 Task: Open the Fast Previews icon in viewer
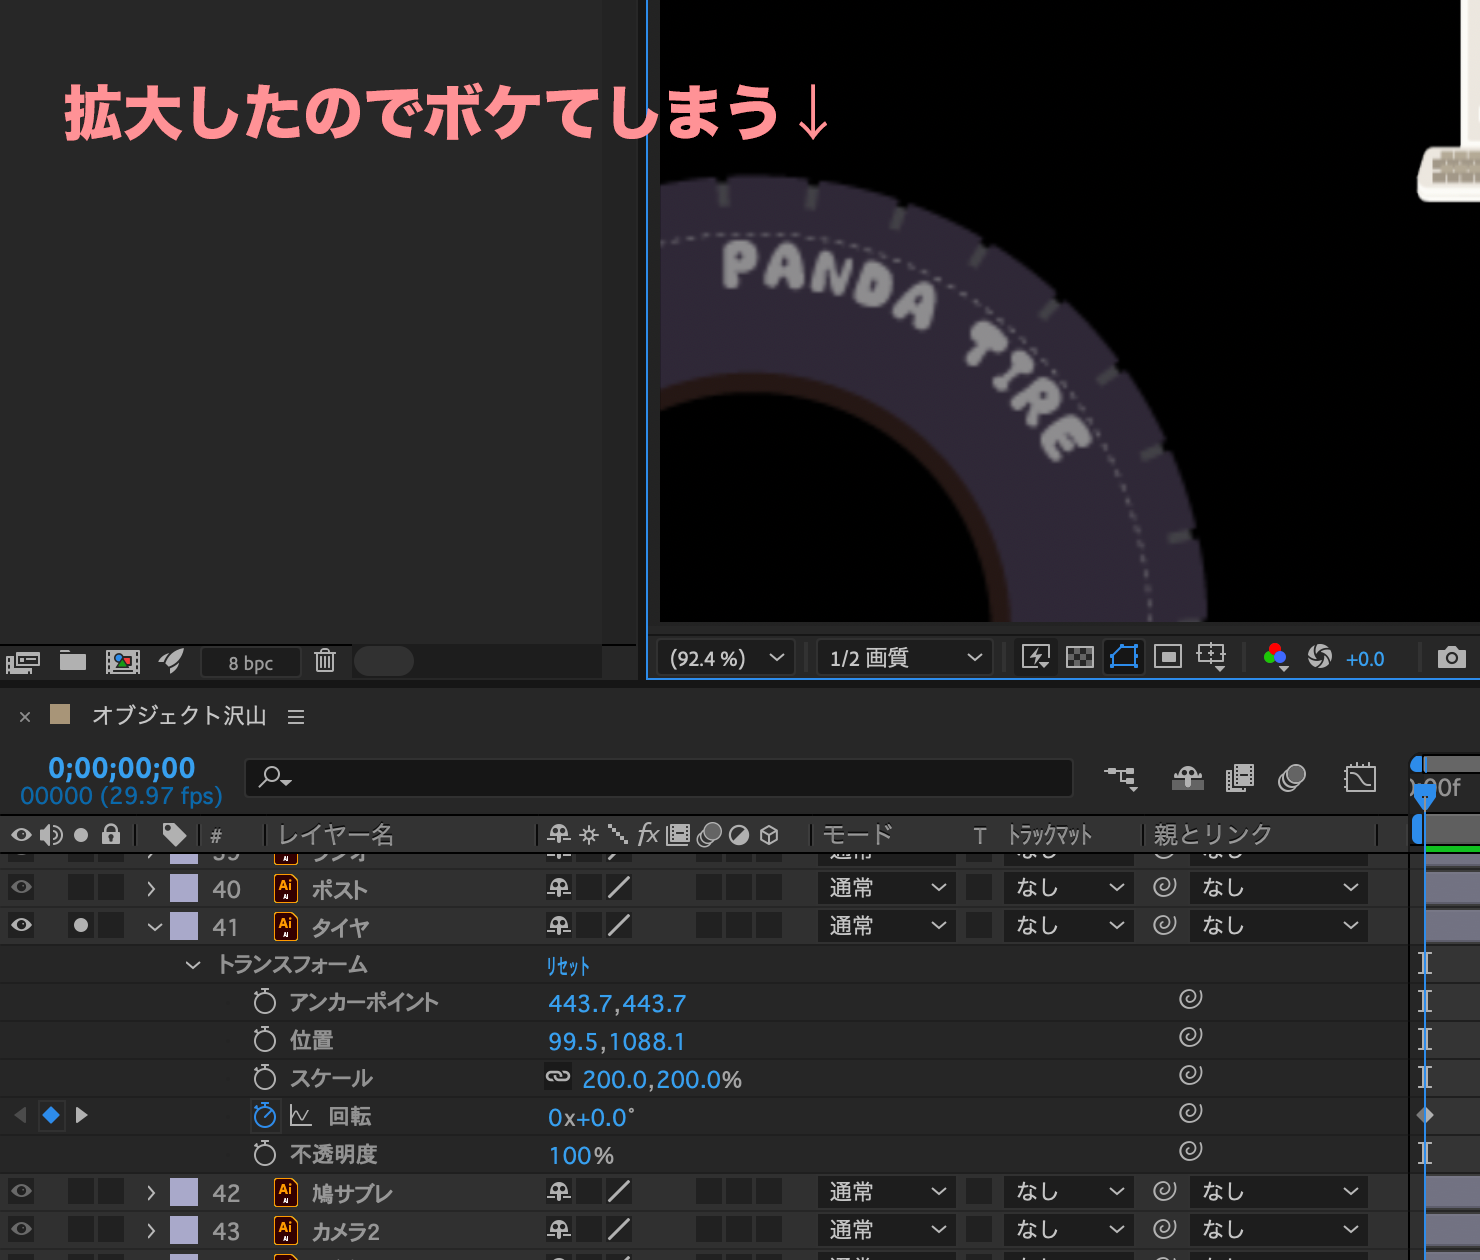point(1035,657)
